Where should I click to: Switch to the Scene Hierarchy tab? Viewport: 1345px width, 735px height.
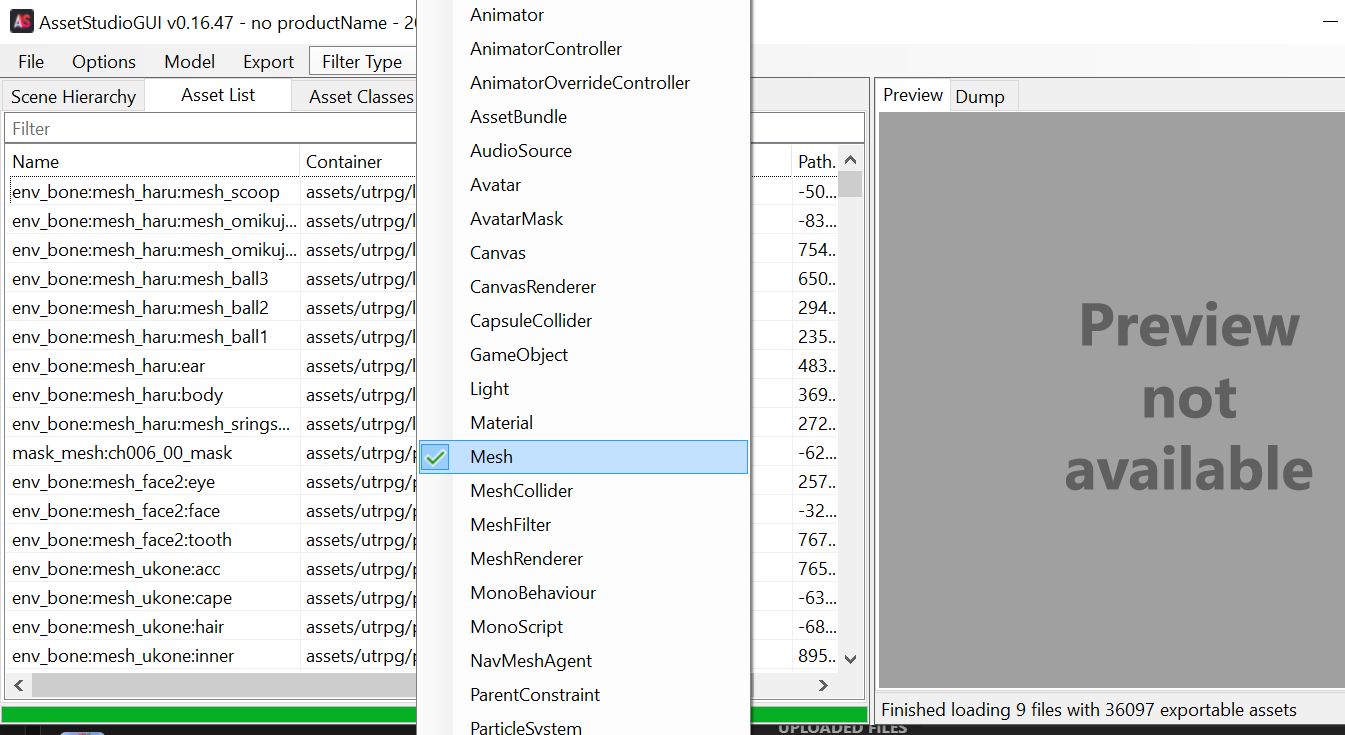click(x=73, y=97)
